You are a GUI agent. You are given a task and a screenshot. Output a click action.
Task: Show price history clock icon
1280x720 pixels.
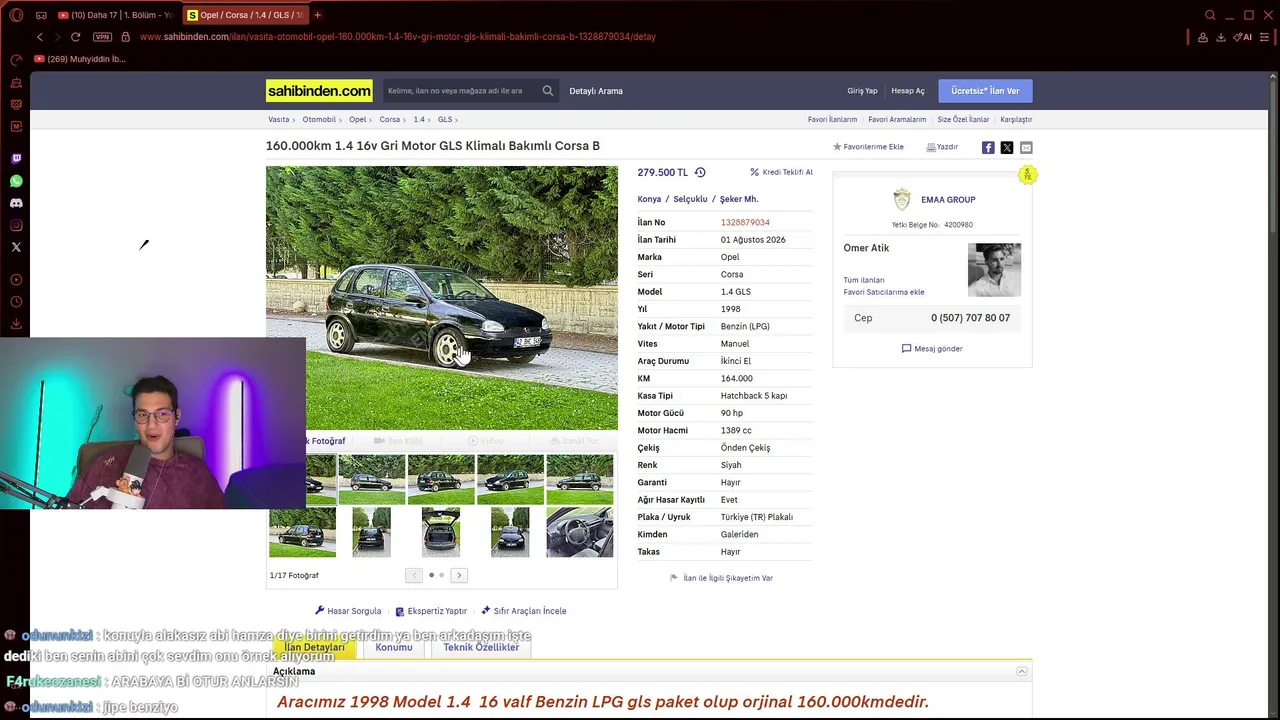[700, 172]
